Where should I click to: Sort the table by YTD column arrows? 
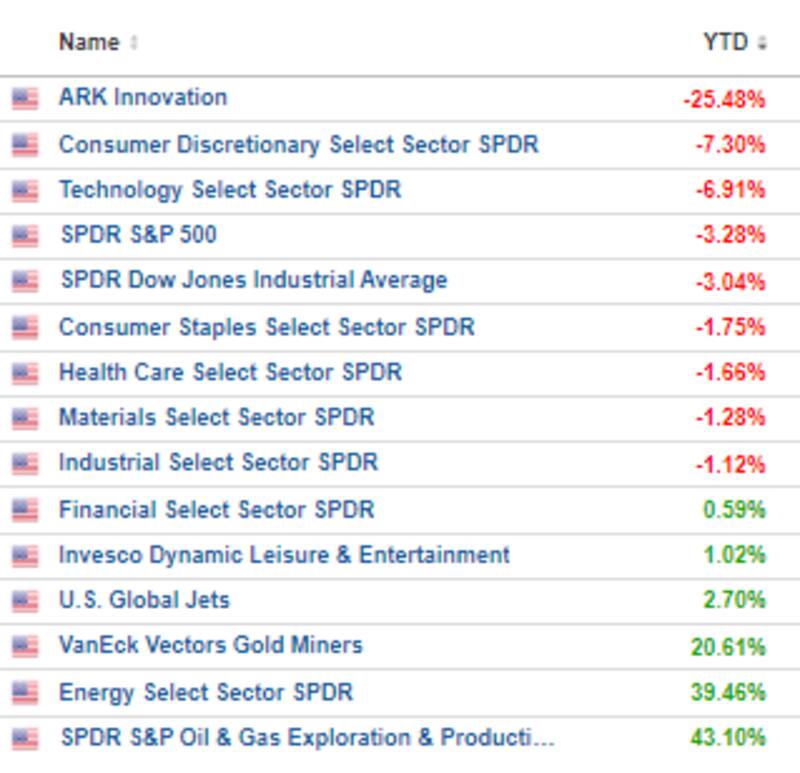[761, 42]
